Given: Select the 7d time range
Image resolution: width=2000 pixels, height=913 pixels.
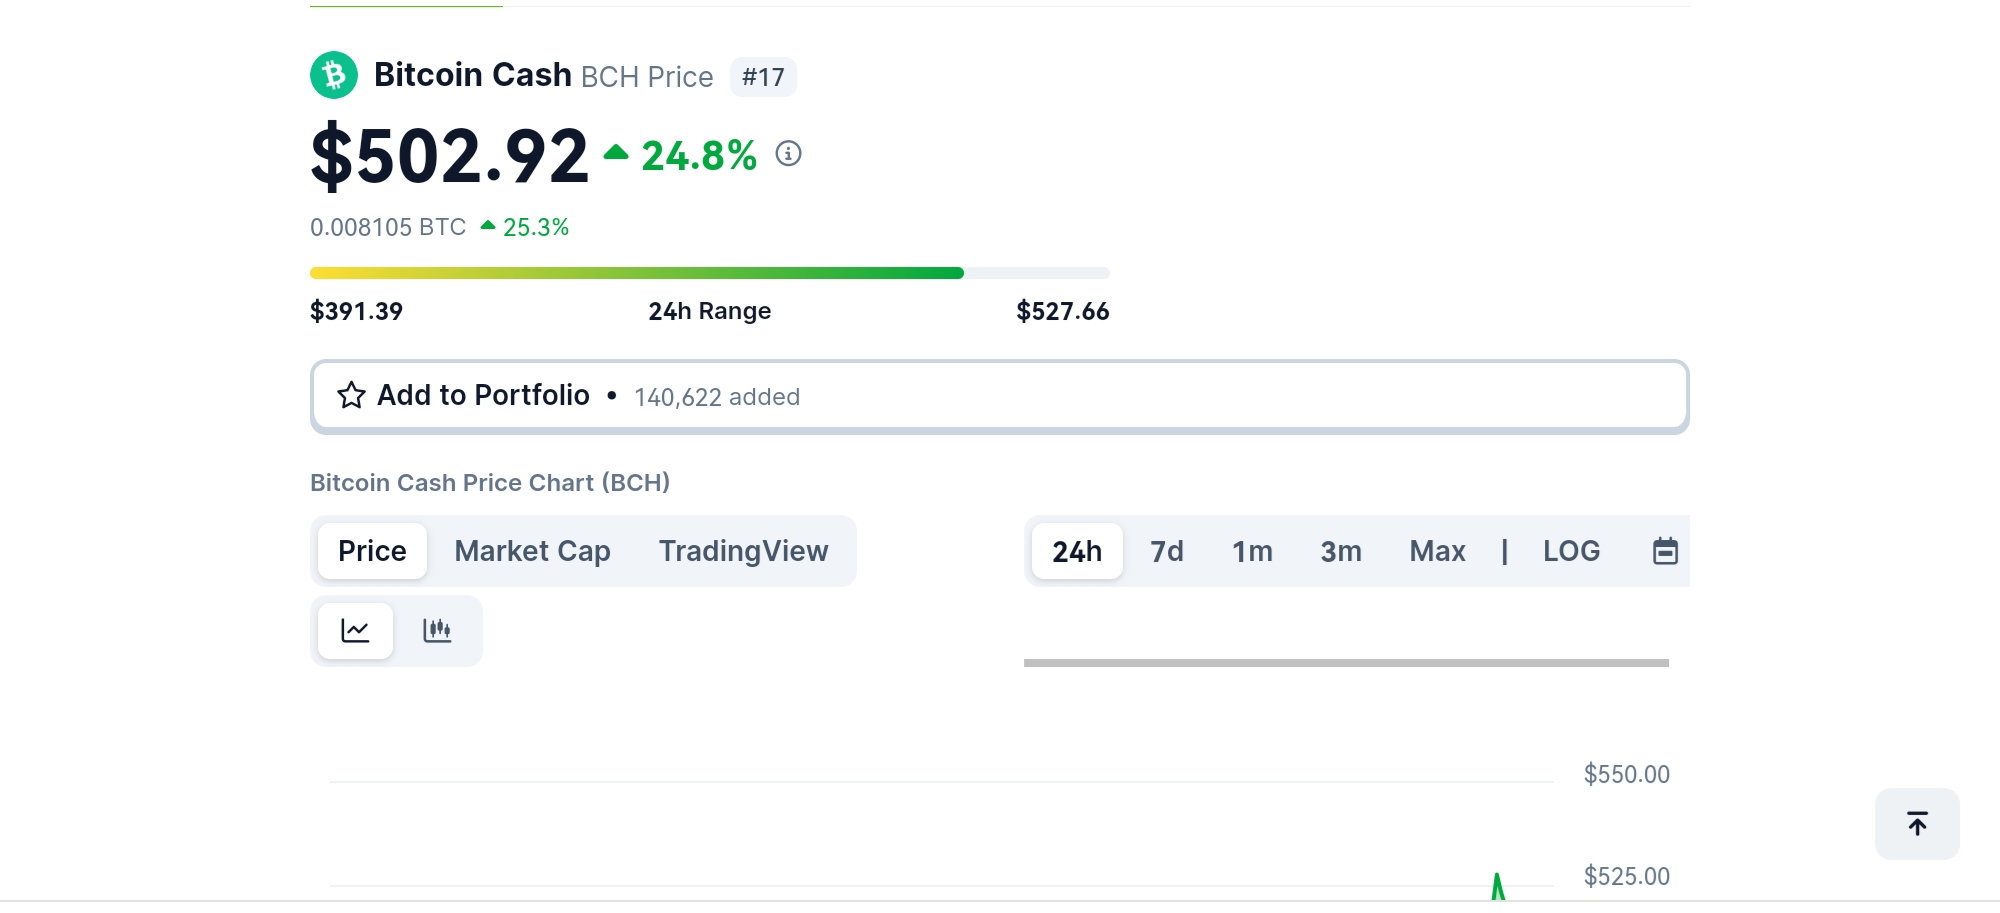Looking at the screenshot, I should [1167, 551].
